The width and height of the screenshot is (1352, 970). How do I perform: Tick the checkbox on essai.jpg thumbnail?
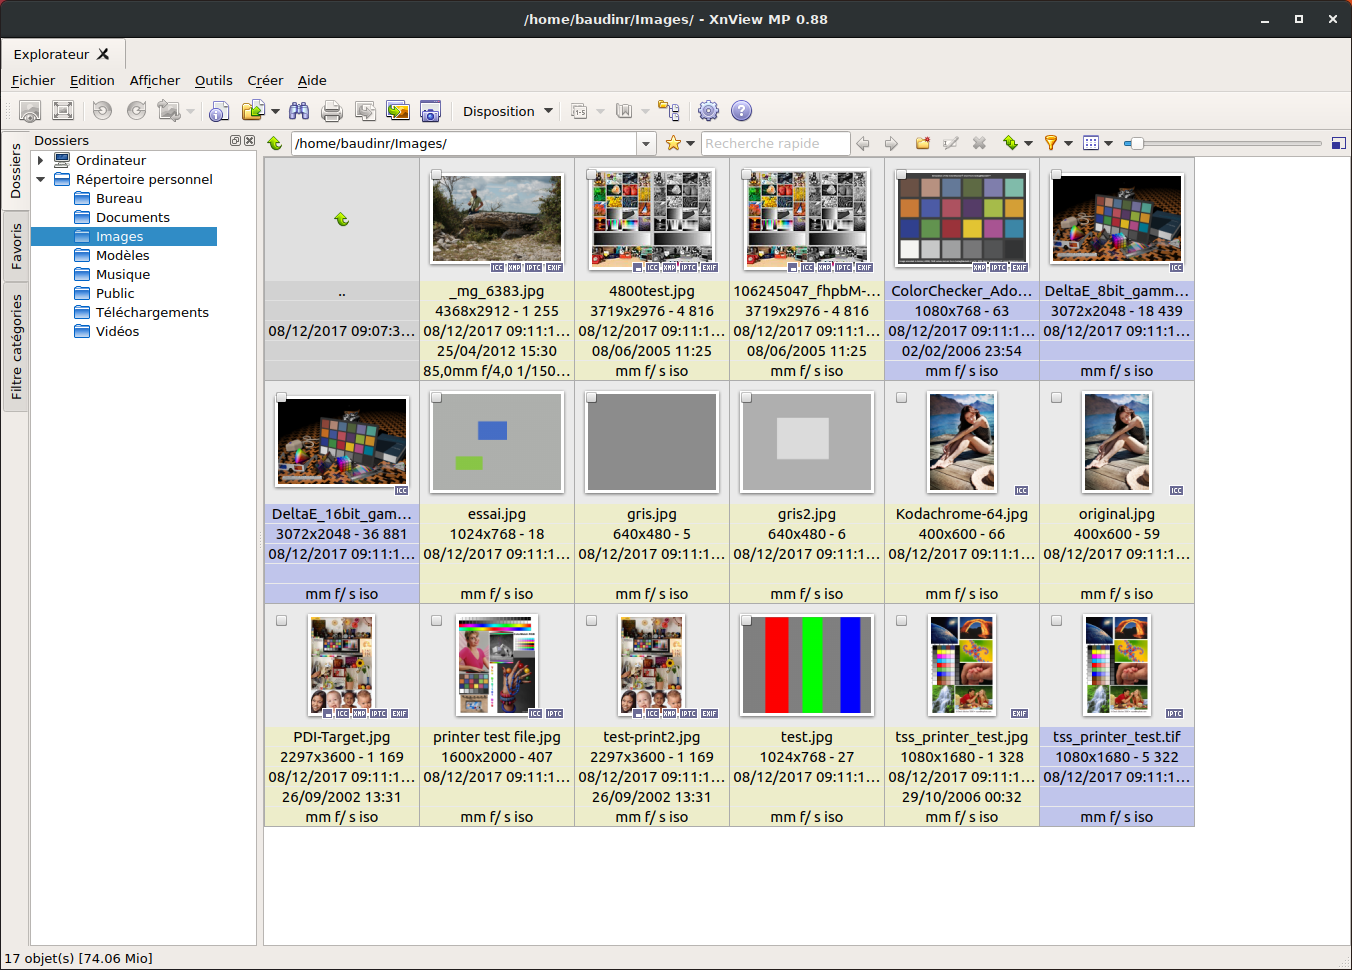click(436, 398)
